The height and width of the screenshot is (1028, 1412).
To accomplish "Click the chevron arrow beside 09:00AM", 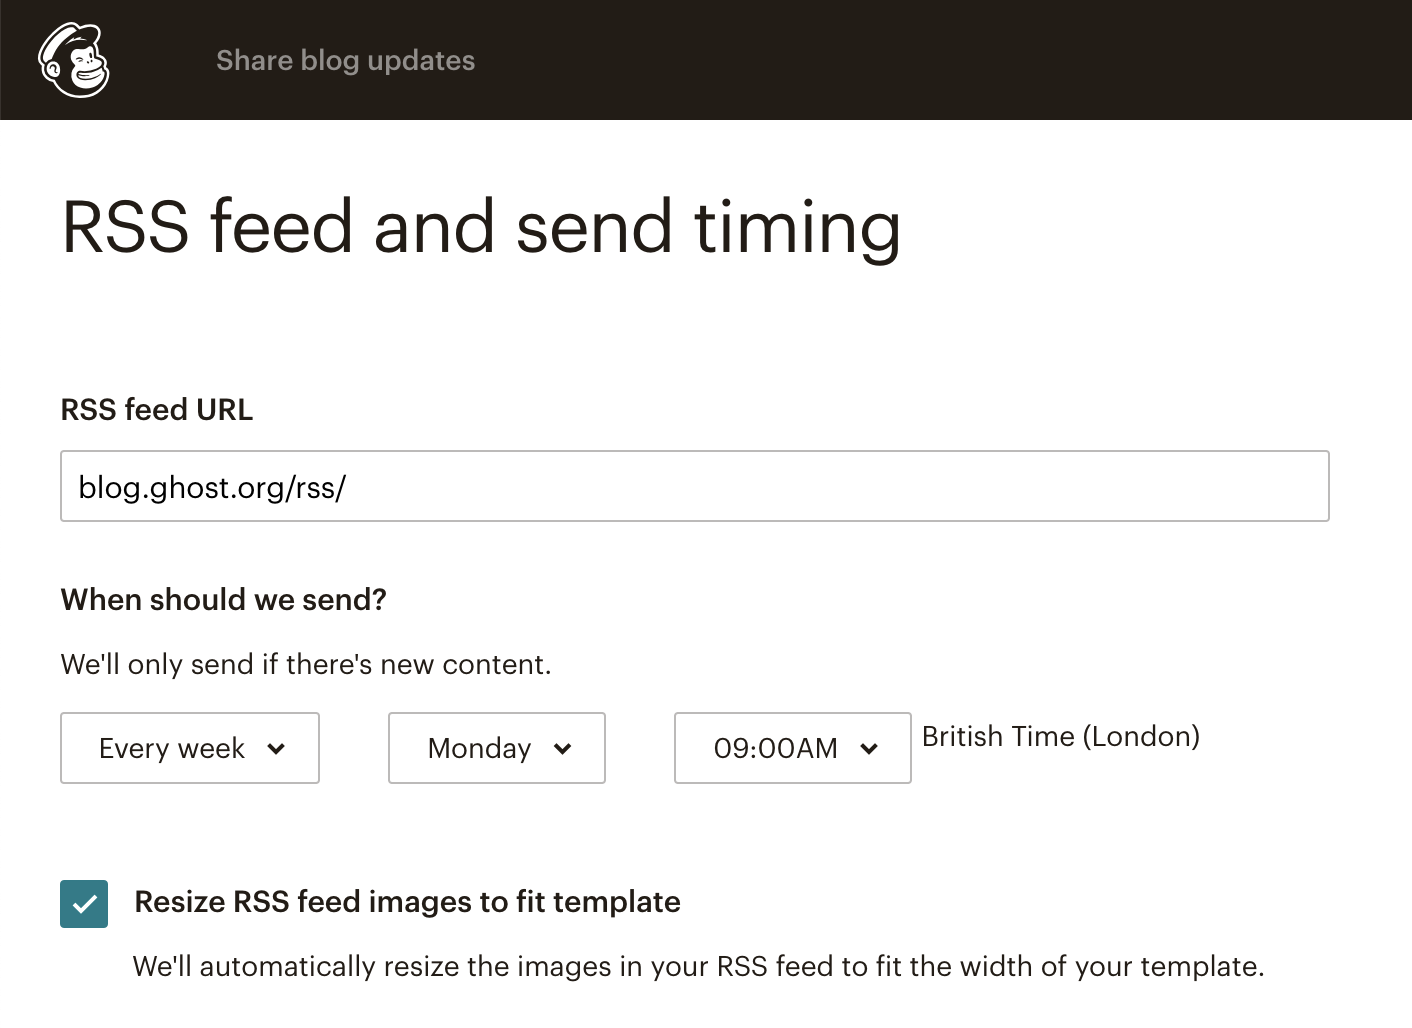I will [869, 748].
